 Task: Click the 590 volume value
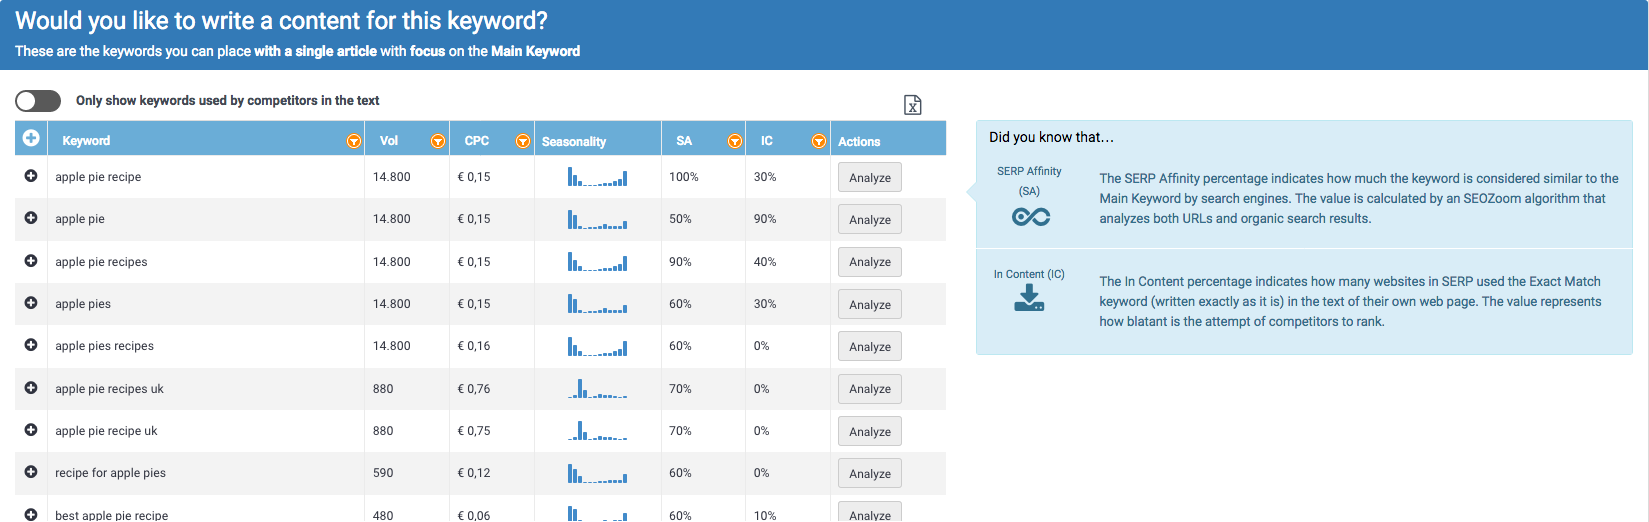click(383, 473)
